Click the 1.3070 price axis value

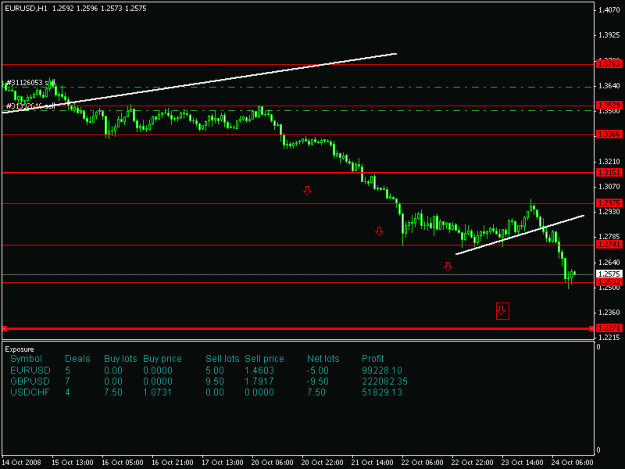(609, 186)
